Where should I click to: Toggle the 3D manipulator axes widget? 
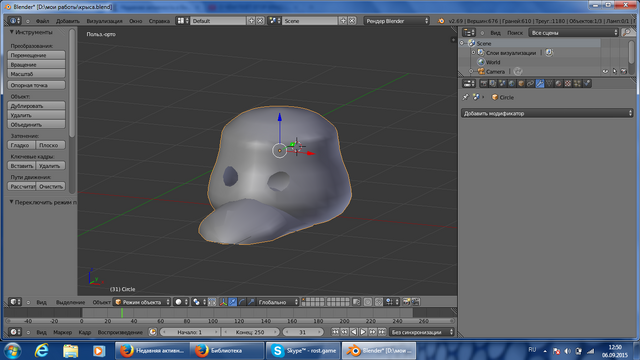[x=223, y=302]
